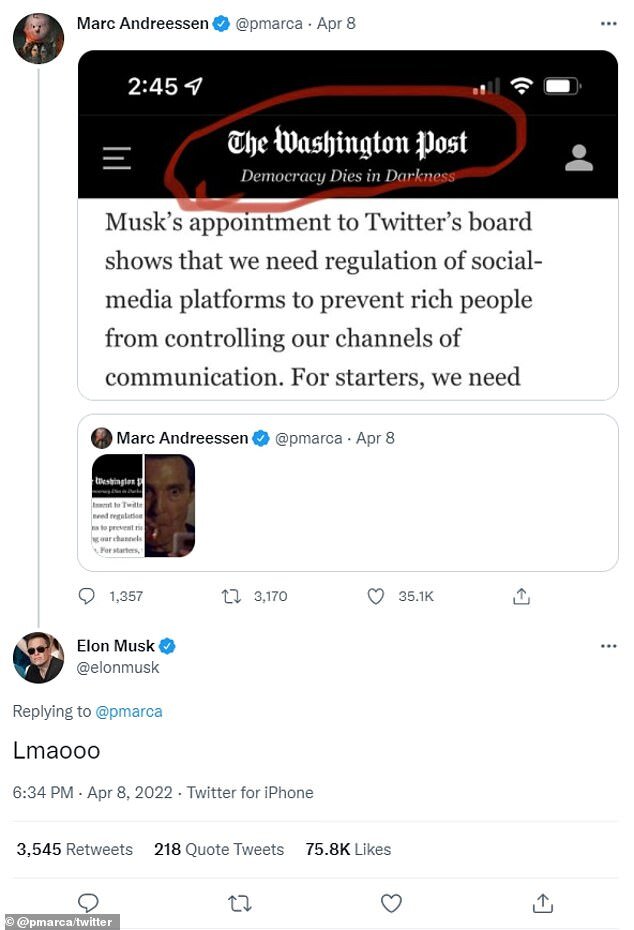
Task: View the 75.8K Likes list
Action: pyautogui.click(x=348, y=849)
